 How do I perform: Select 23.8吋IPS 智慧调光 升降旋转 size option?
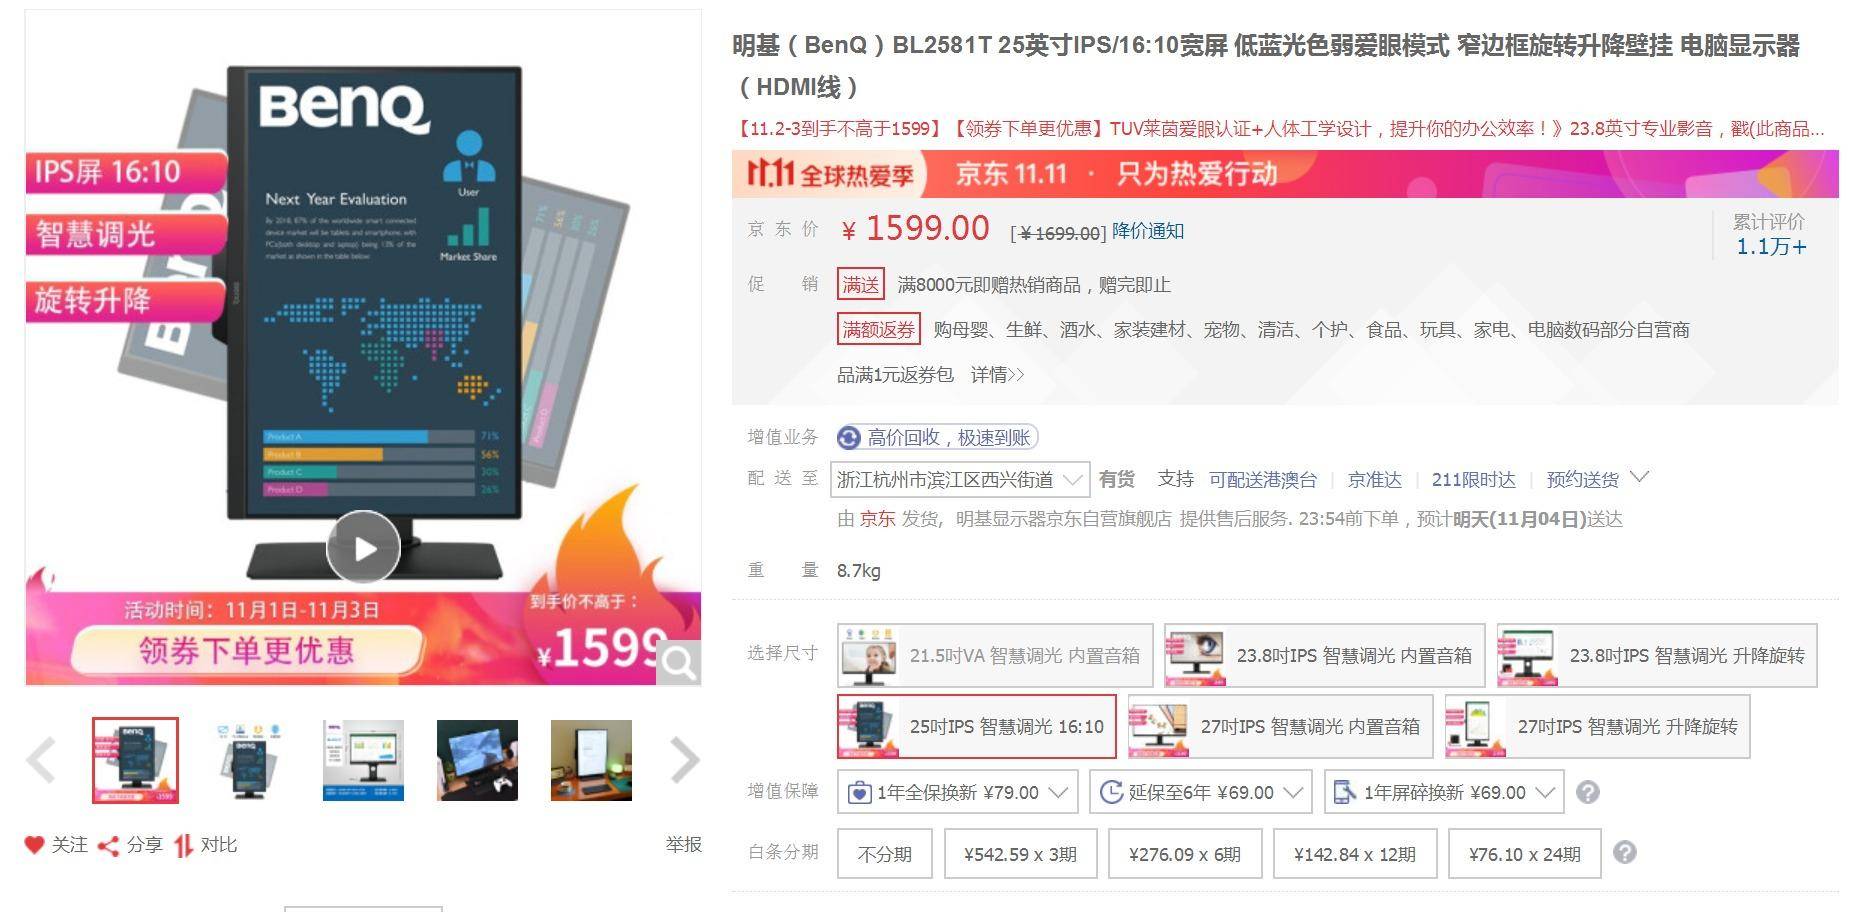point(1657,655)
